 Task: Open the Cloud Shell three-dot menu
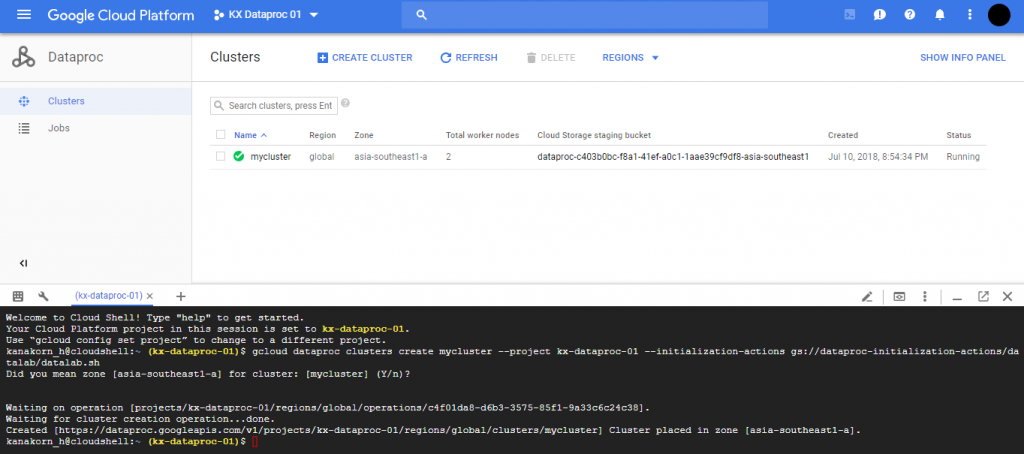coord(925,297)
